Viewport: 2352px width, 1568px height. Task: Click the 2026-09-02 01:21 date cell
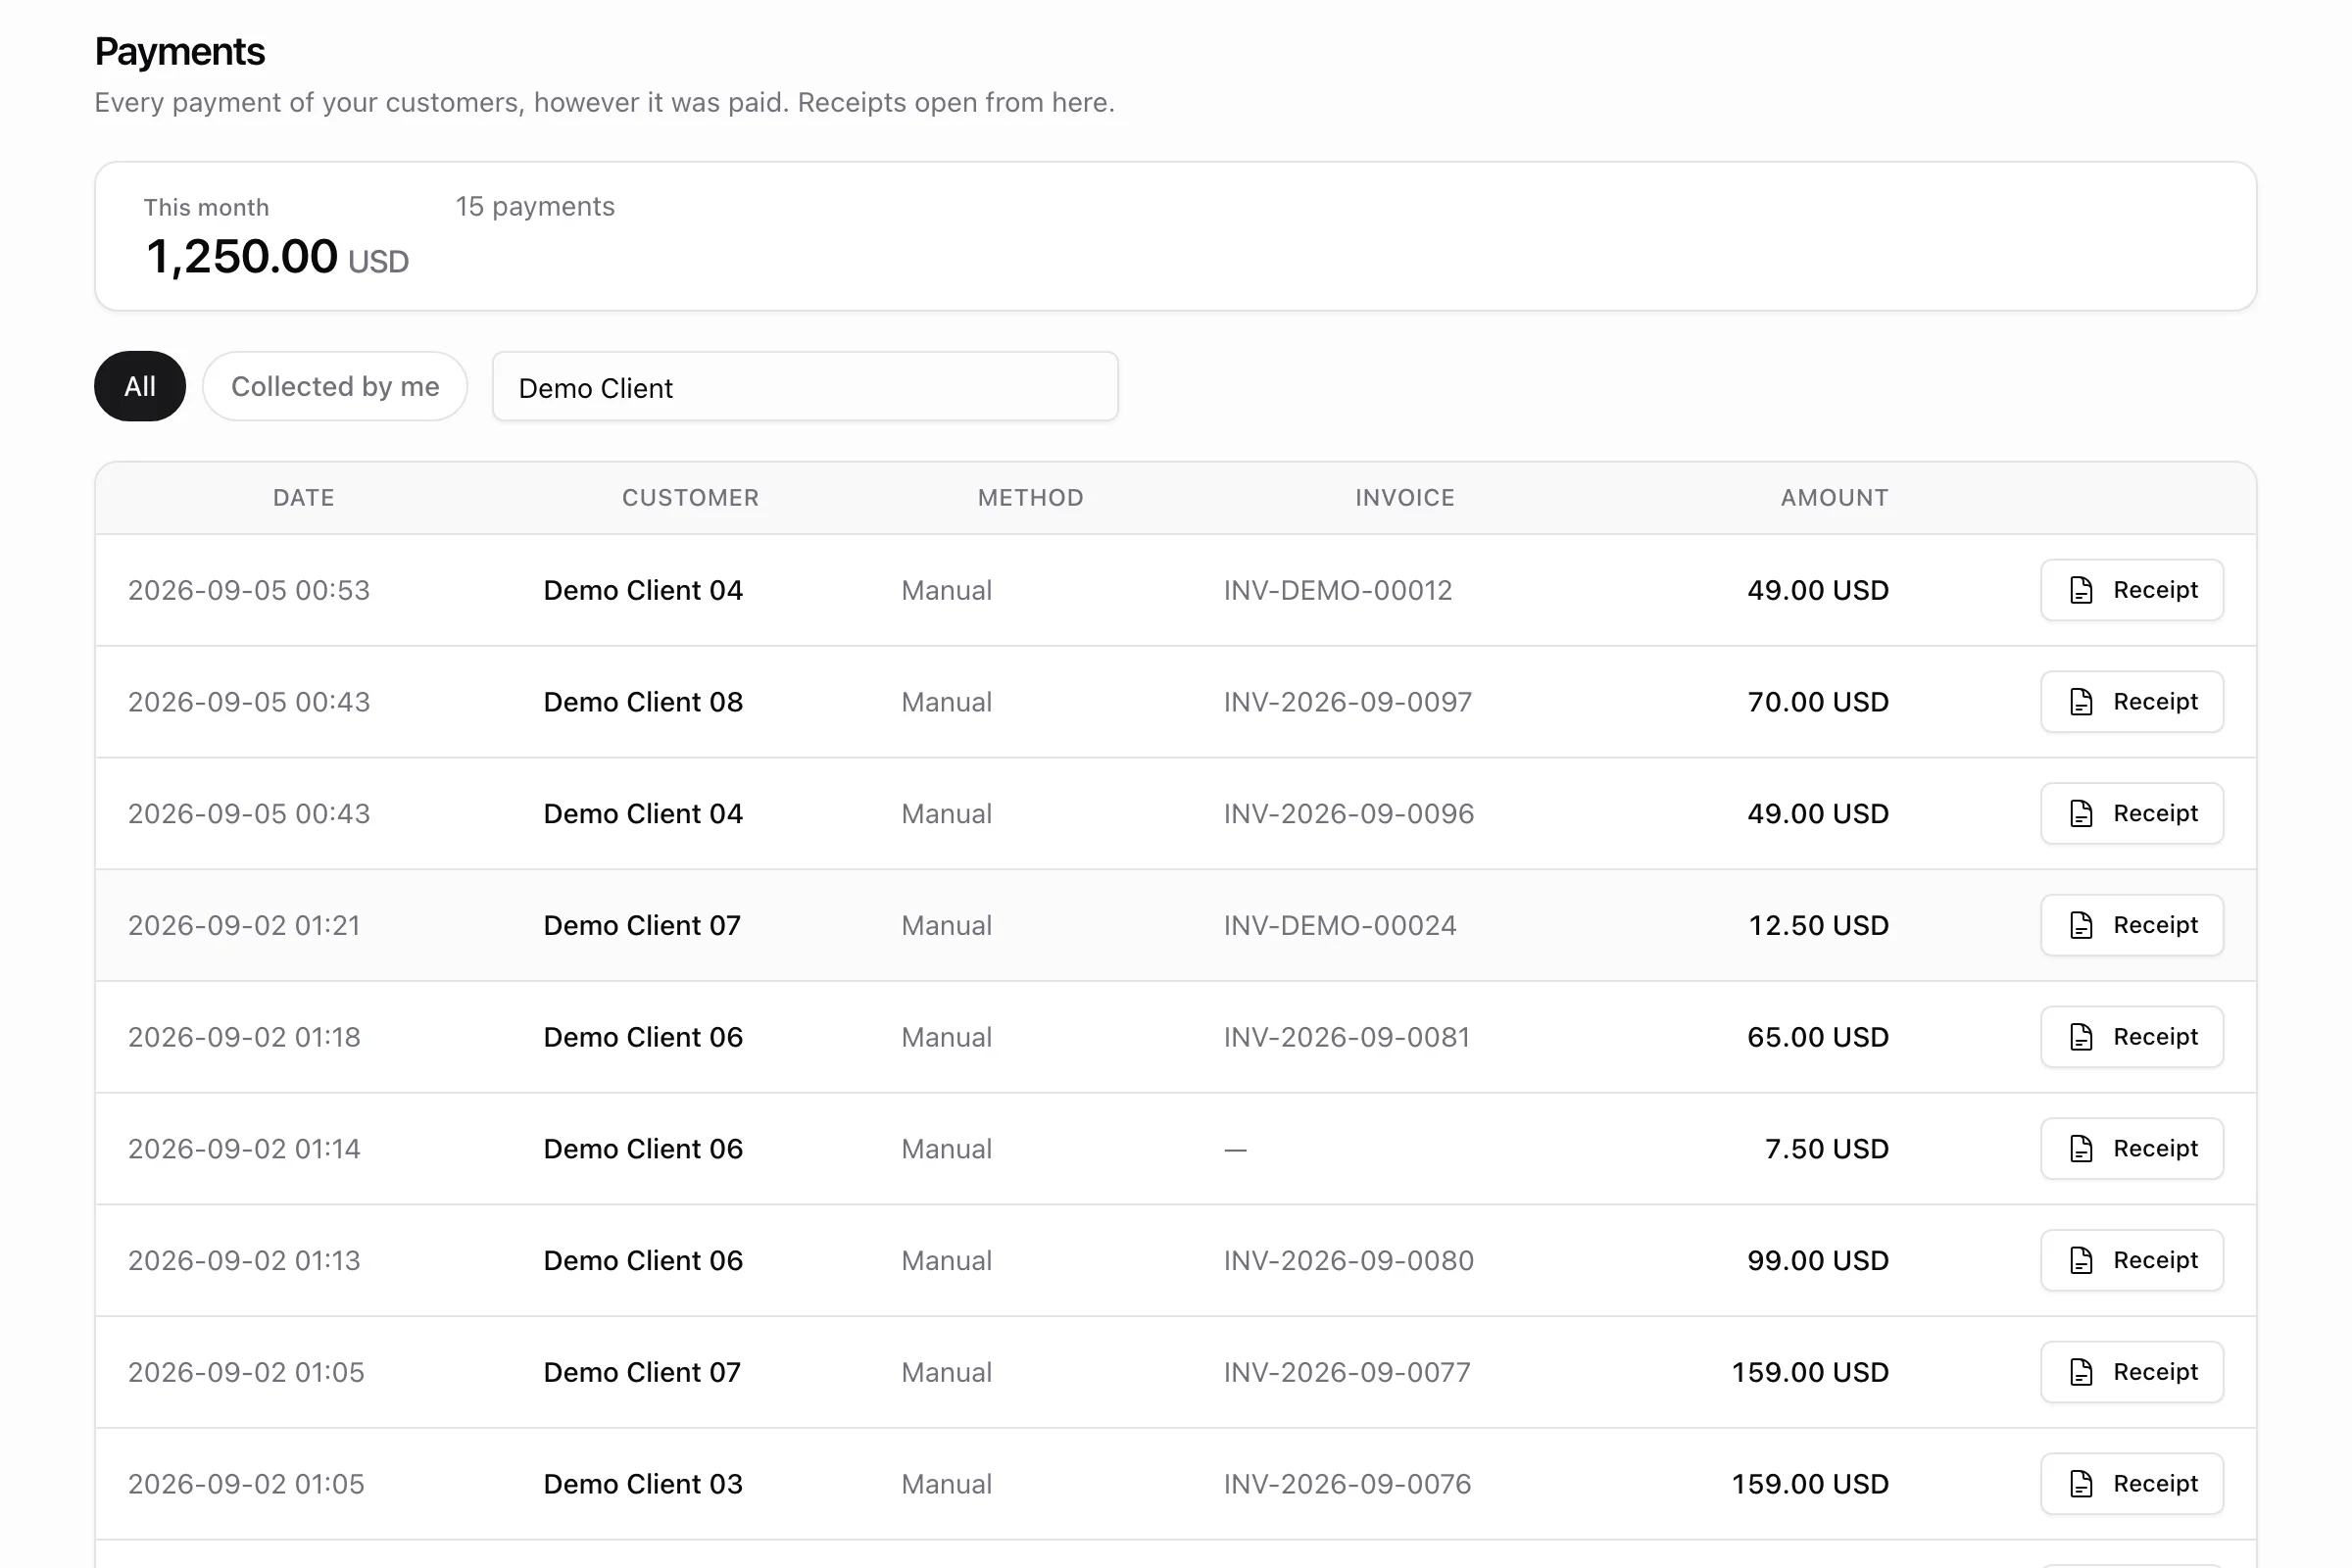point(244,925)
